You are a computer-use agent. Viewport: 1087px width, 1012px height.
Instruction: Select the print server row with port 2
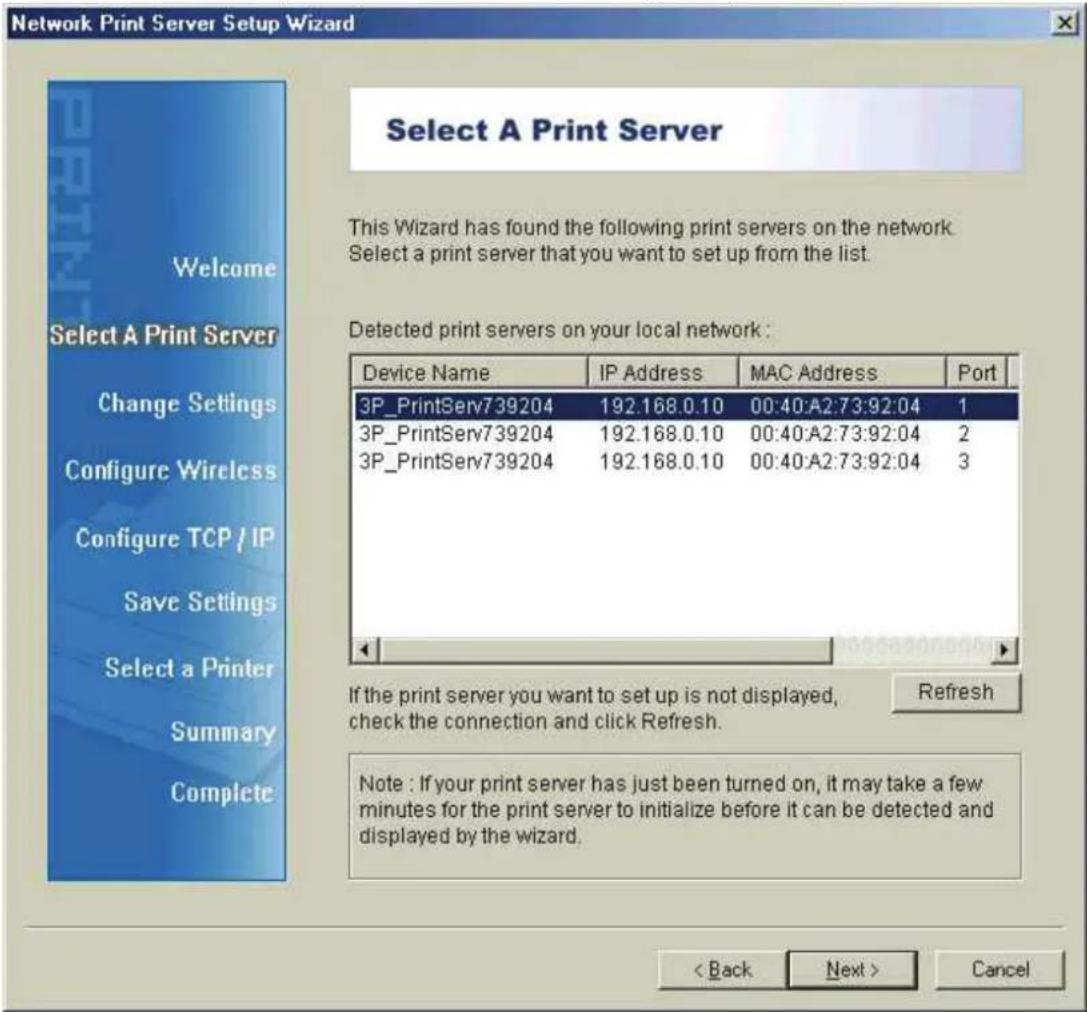pyautogui.click(x=686, y=434)
